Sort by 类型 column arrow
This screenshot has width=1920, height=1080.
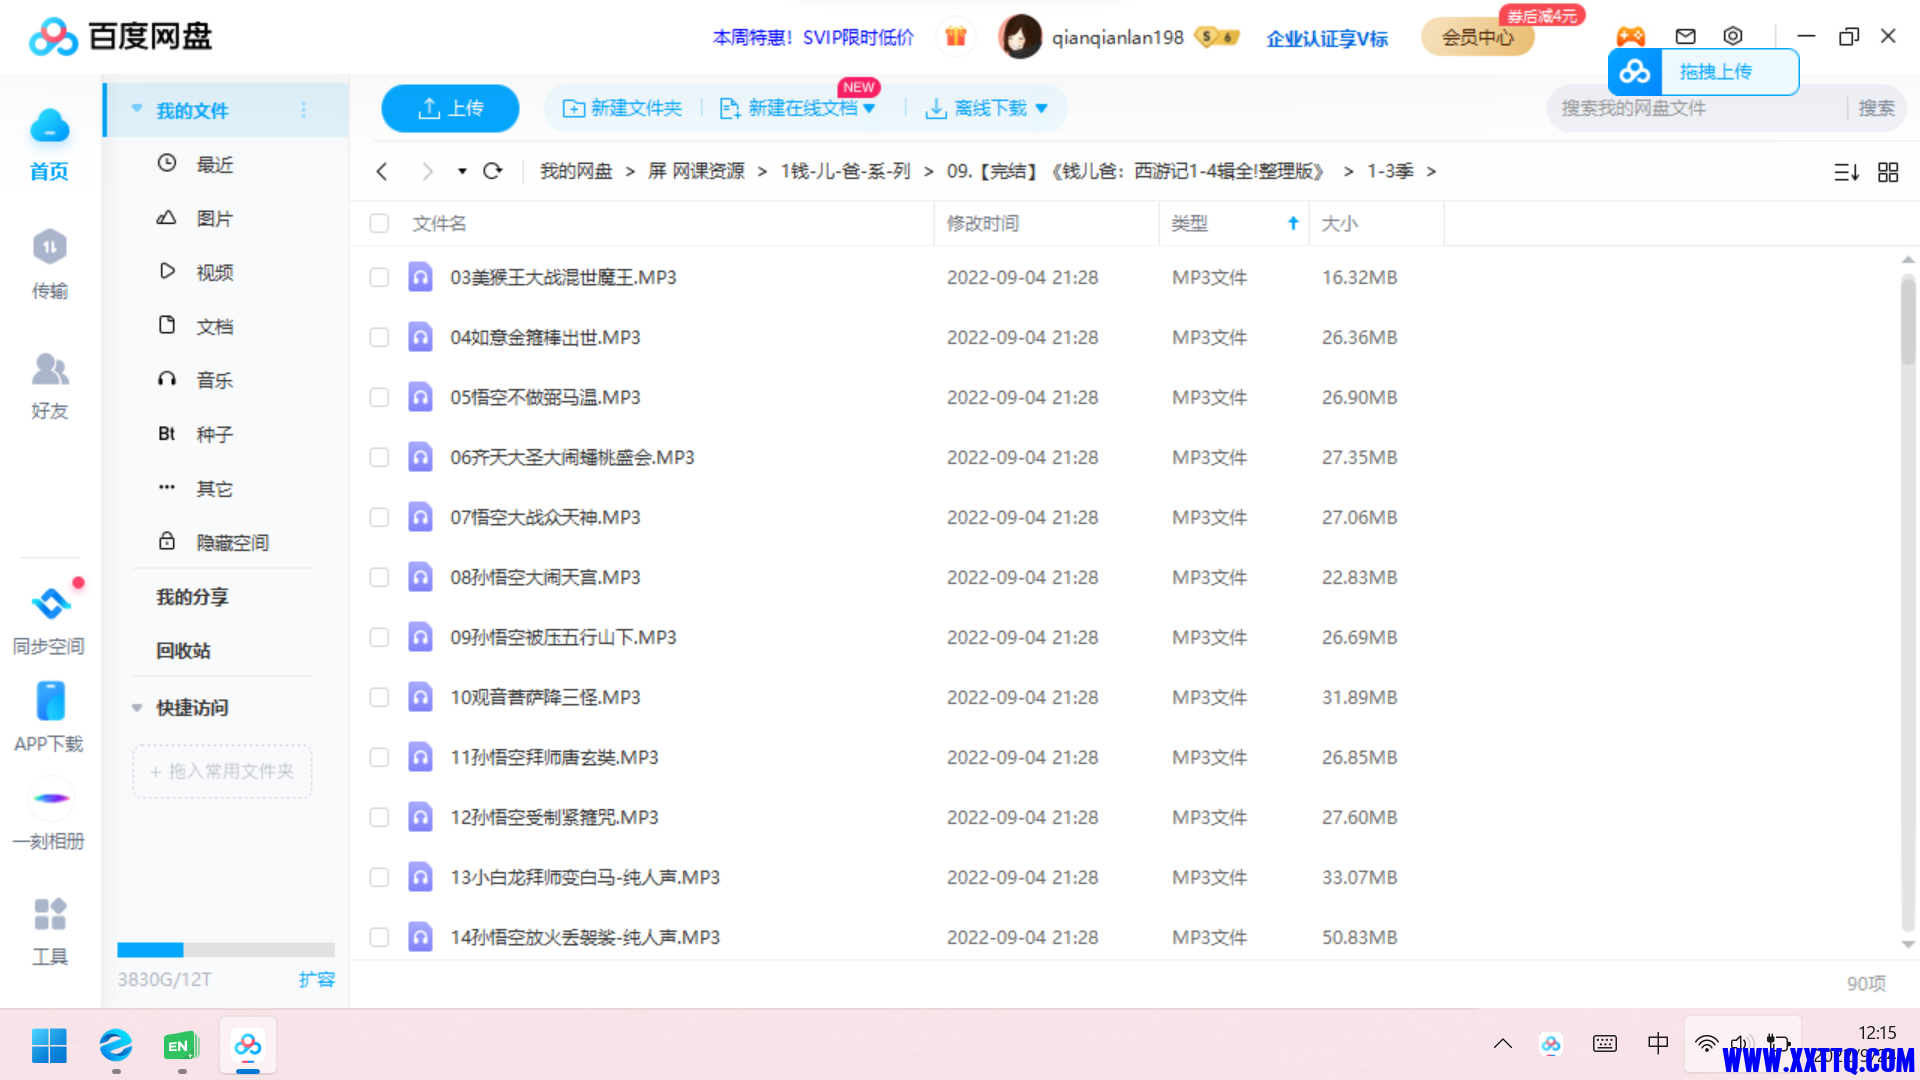[x=1293, y=223]
